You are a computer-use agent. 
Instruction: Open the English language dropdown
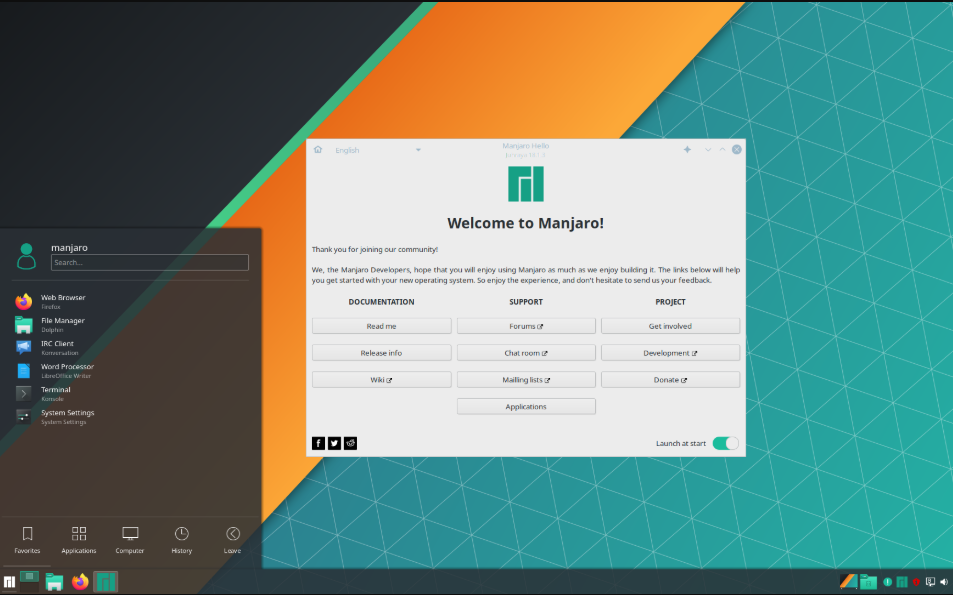377,150
